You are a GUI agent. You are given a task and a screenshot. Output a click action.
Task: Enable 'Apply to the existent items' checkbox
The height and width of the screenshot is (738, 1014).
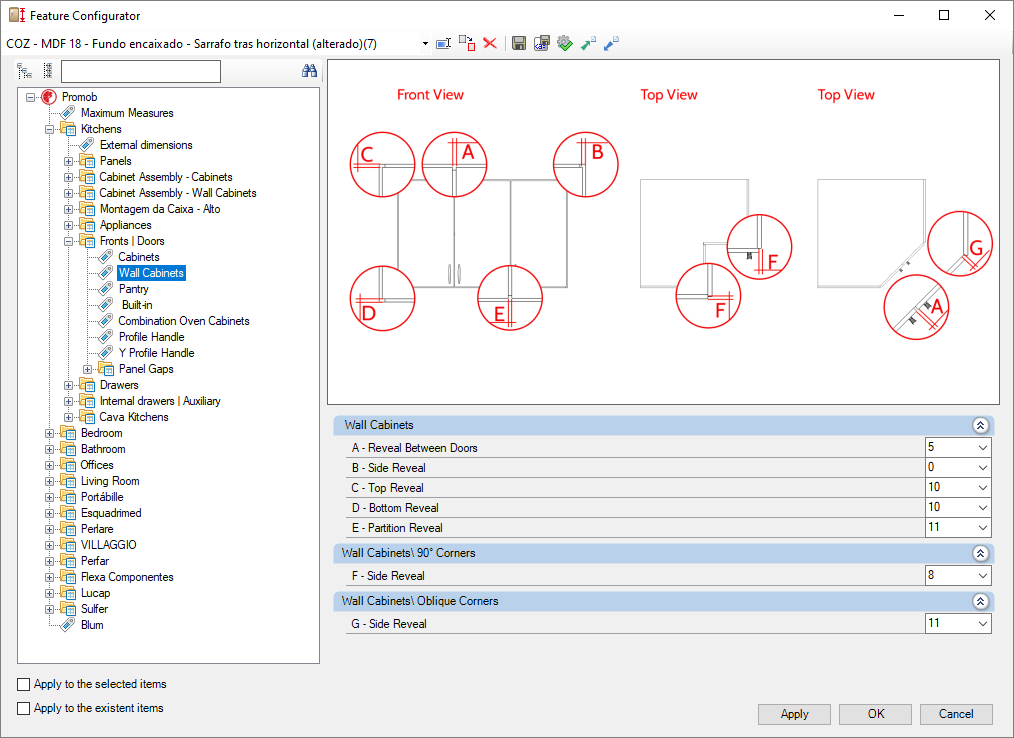(x=24, y=708)
